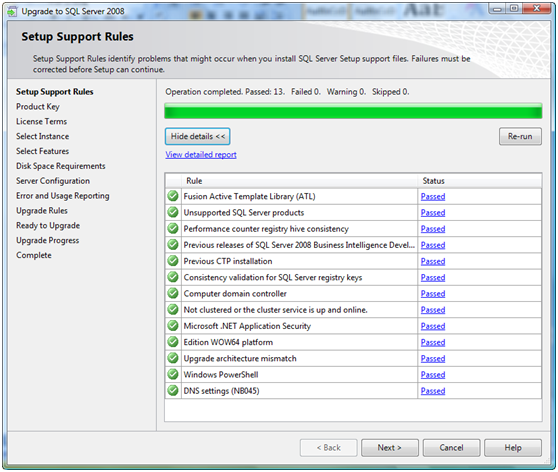The image size is (558, 472).
Task: Open Passed link for Edition WOW64 platform
Action: pos(433,342)
